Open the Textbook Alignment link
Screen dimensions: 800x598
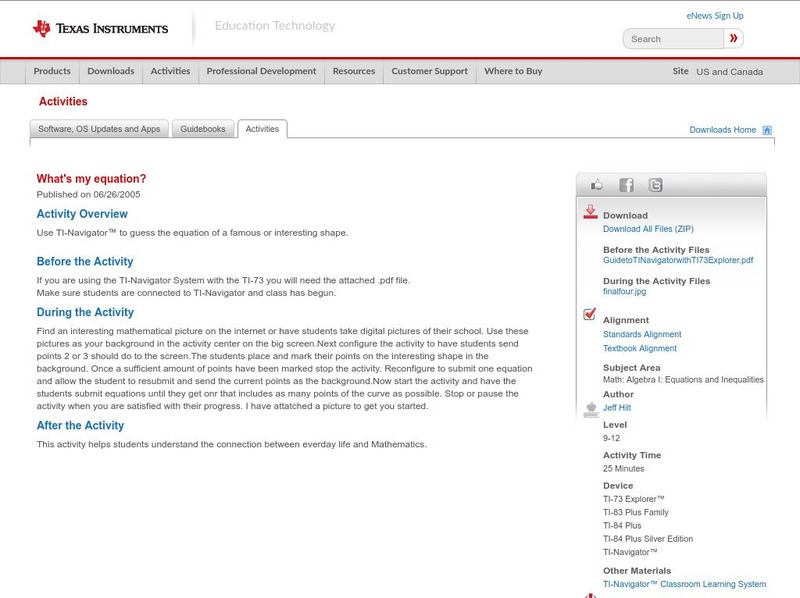point(640,348)
